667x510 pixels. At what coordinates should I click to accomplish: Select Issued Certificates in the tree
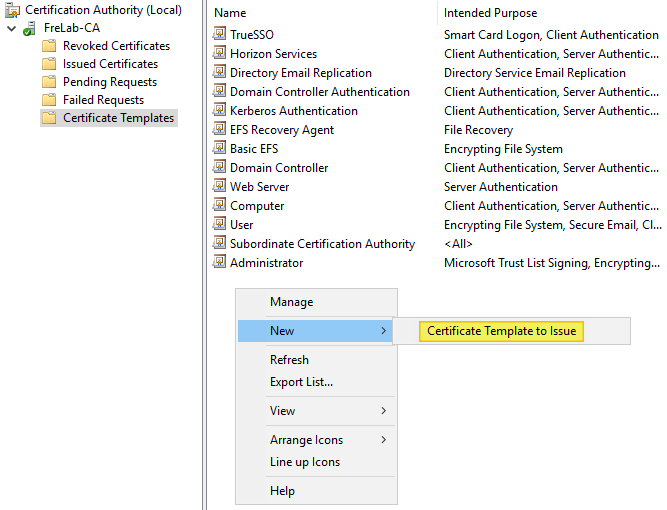(110, 64)
